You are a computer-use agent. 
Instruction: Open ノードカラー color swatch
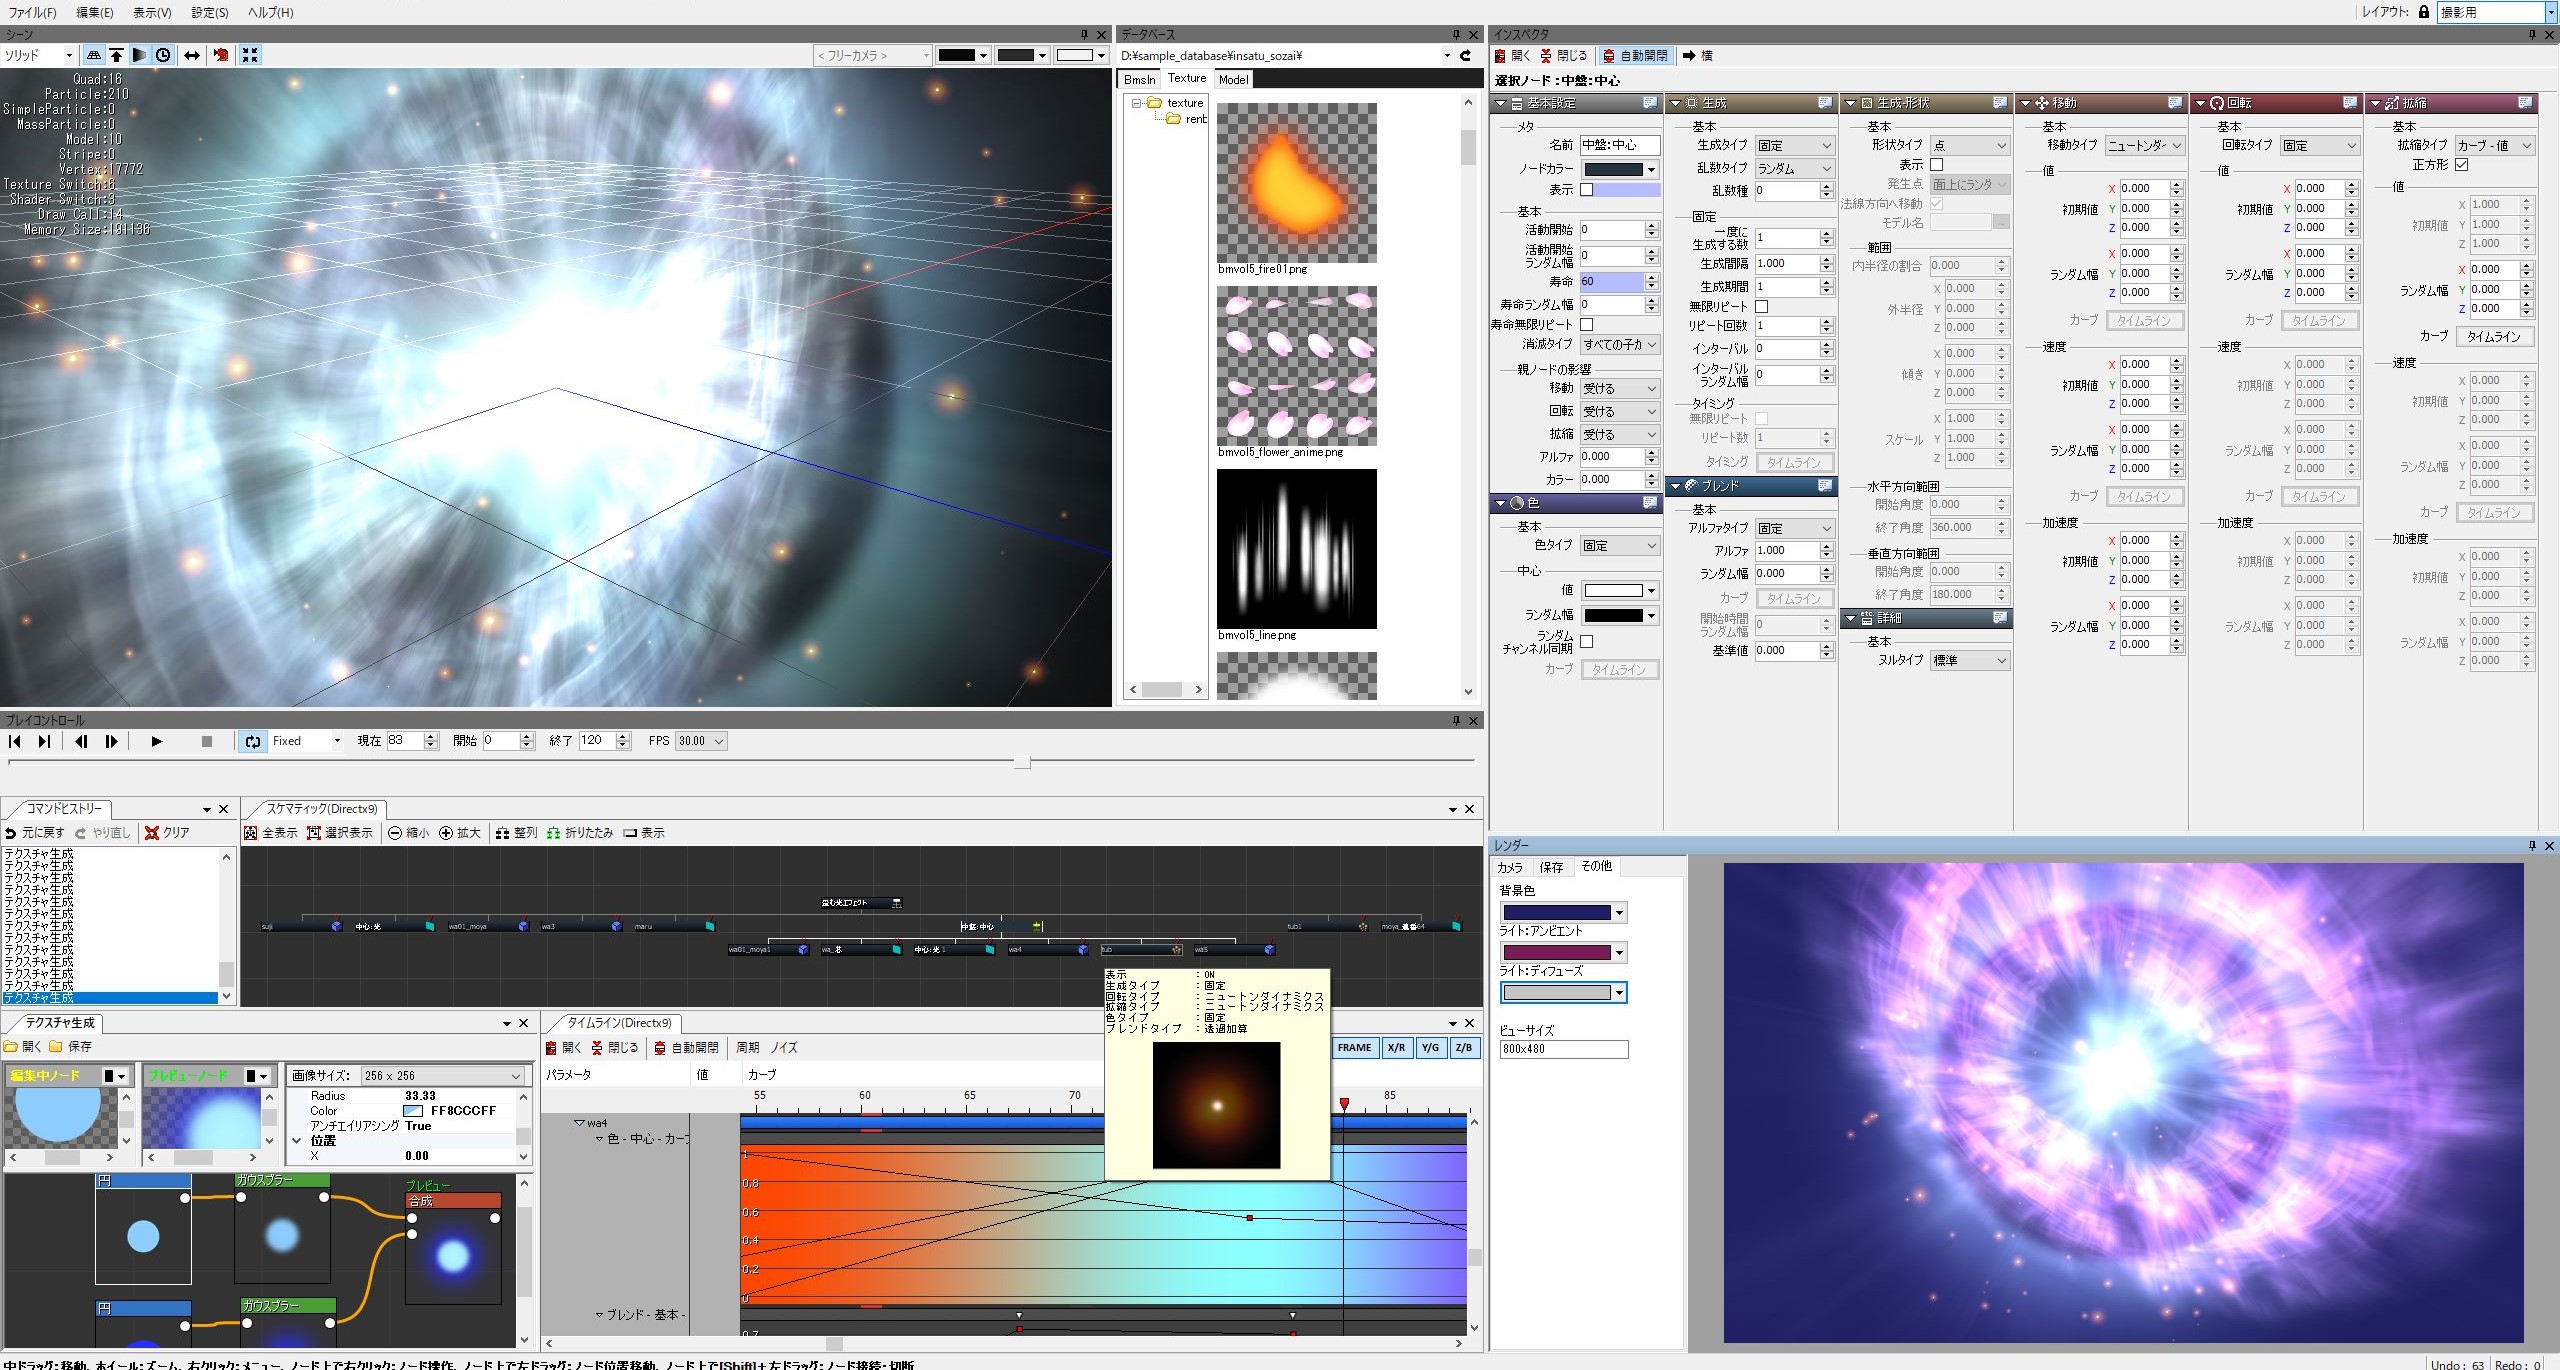1620,170
